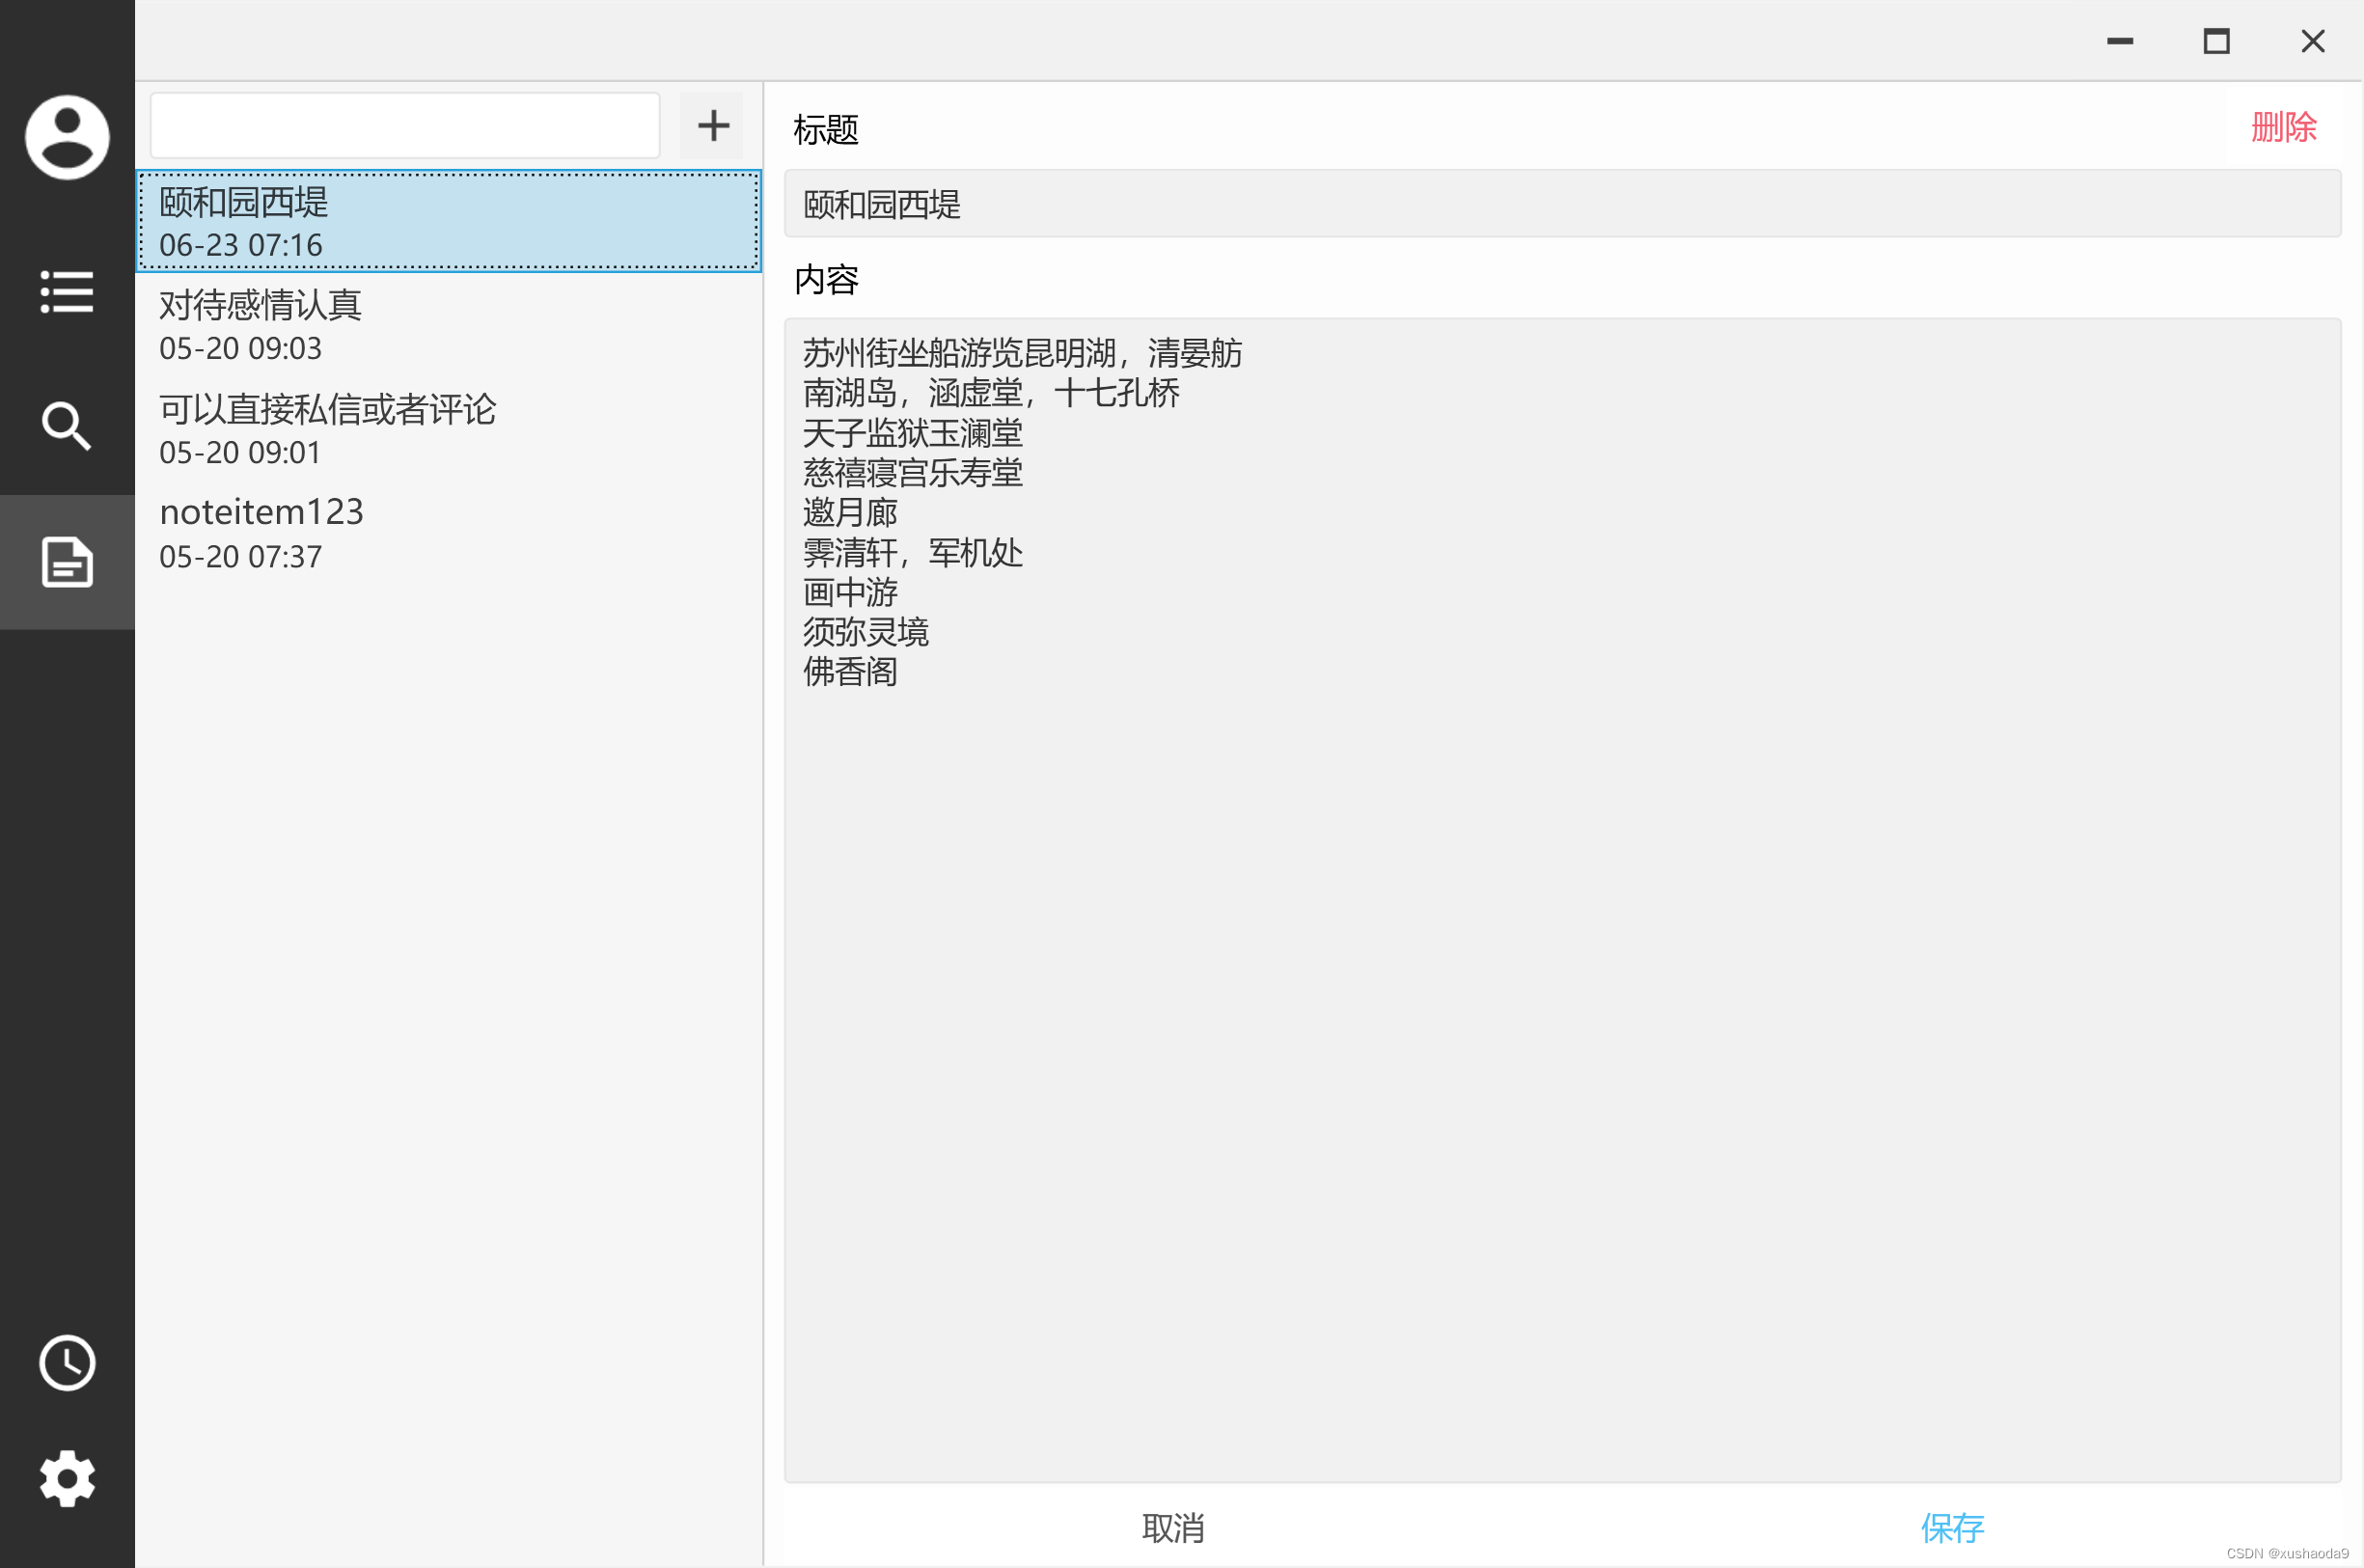
Task: Click the red 删除 delete button
Action: [x=2283, y=128]
